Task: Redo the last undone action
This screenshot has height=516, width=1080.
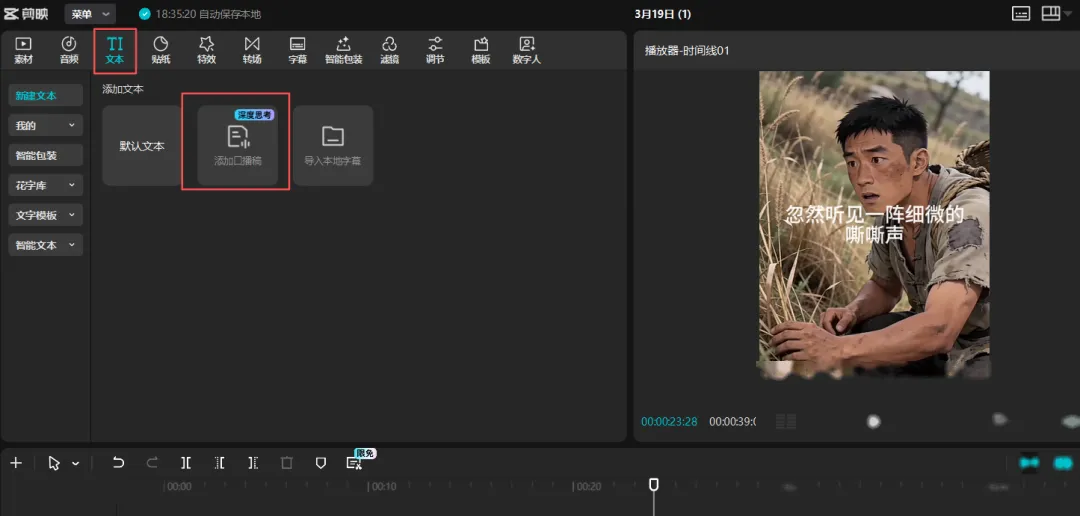Action: click(x=152, y=463)
